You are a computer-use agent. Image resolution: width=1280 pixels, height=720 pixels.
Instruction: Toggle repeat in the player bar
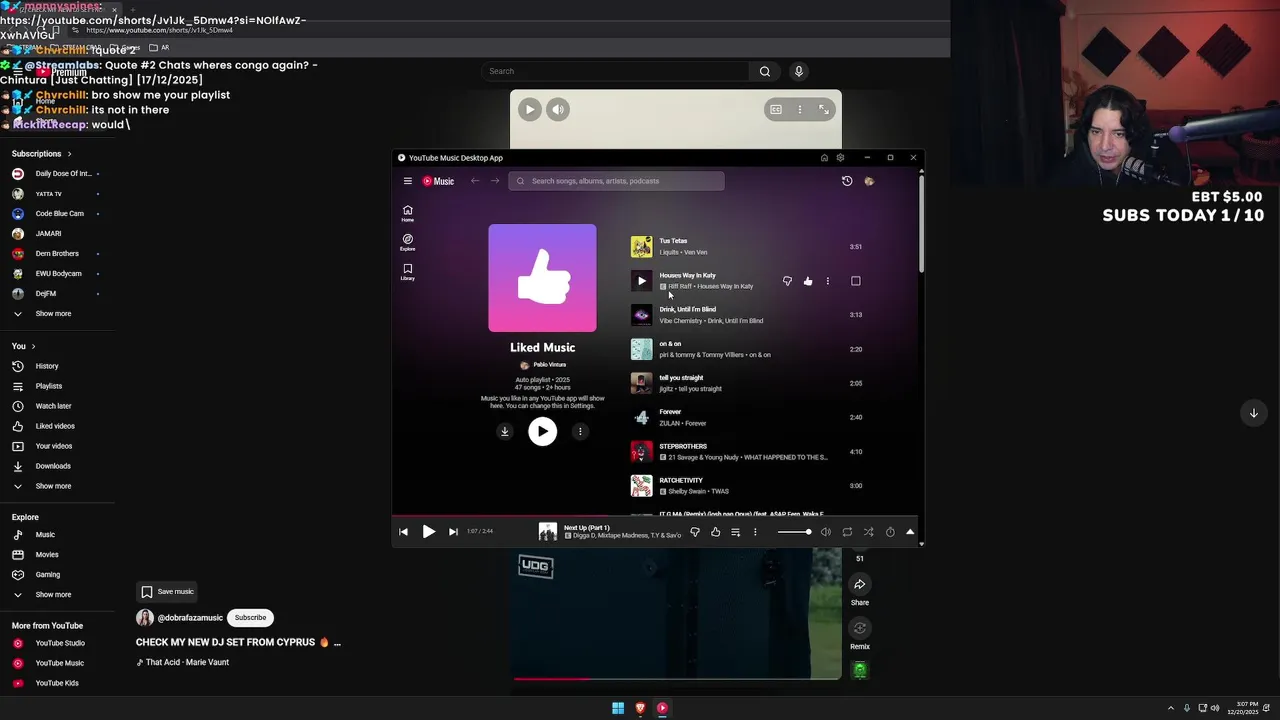(x=847, y=532)
